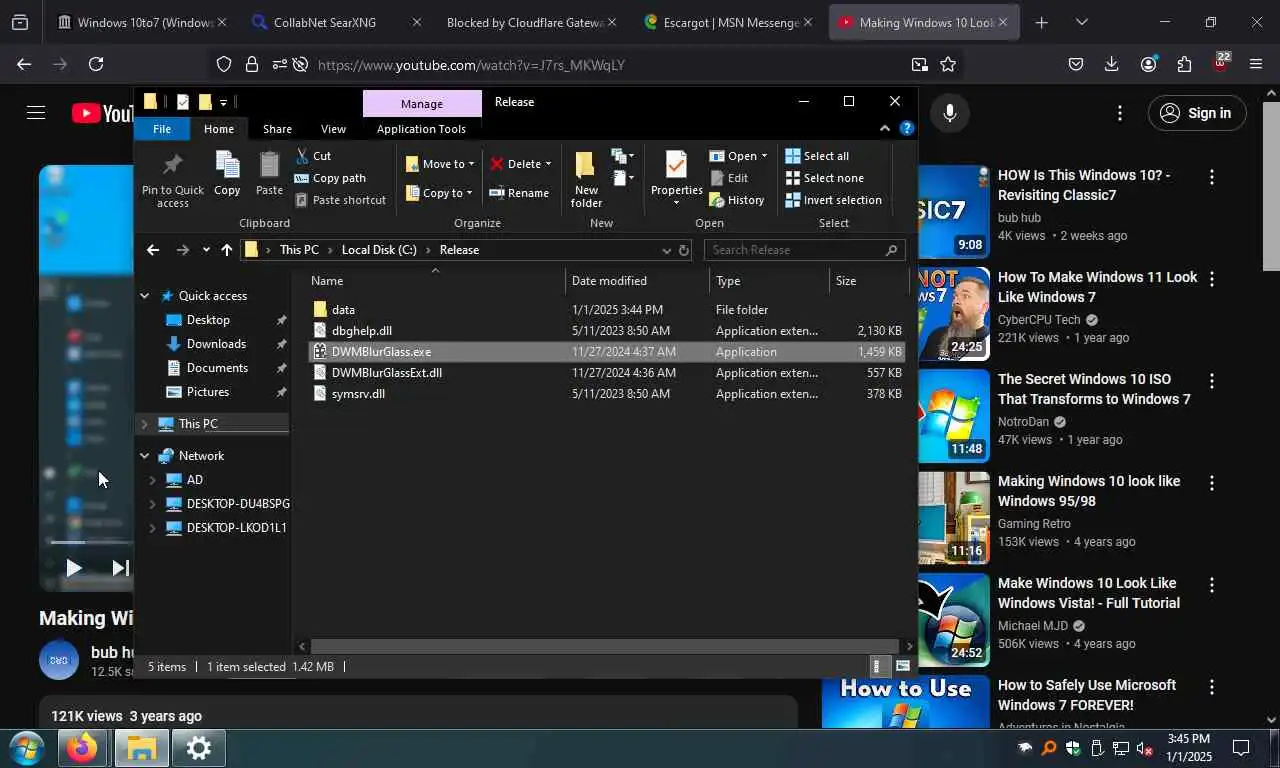Image resolution: width=1280 pixels, height=768 pixels.
Task: Click Select none in the ribbon
Action: coord(824,178)
